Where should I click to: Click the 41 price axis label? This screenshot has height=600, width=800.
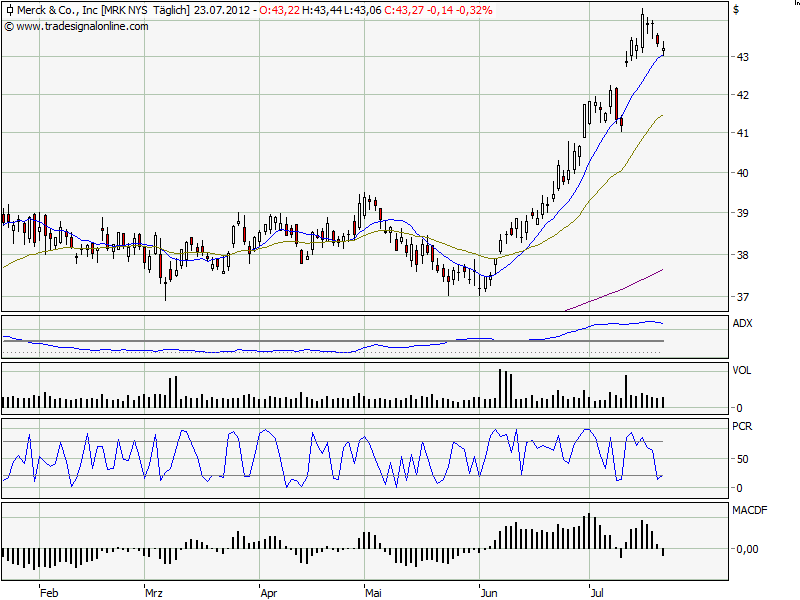[743, 133]
